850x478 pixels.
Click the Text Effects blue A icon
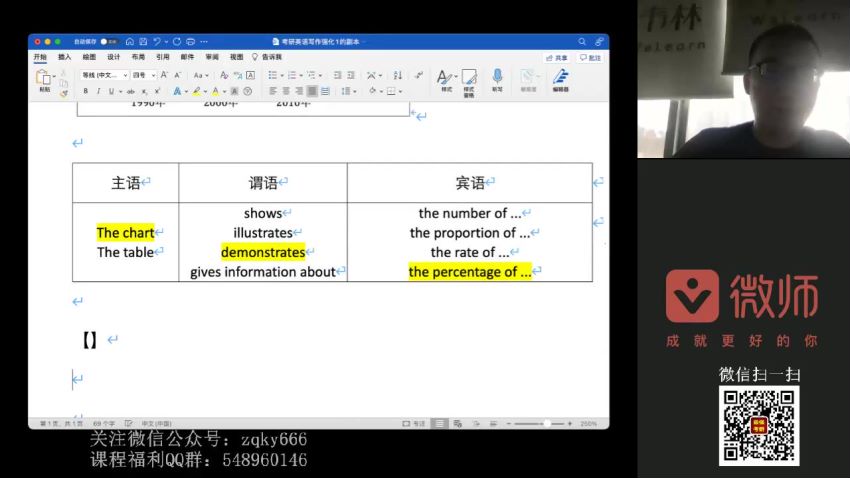(x=177, y=92)
